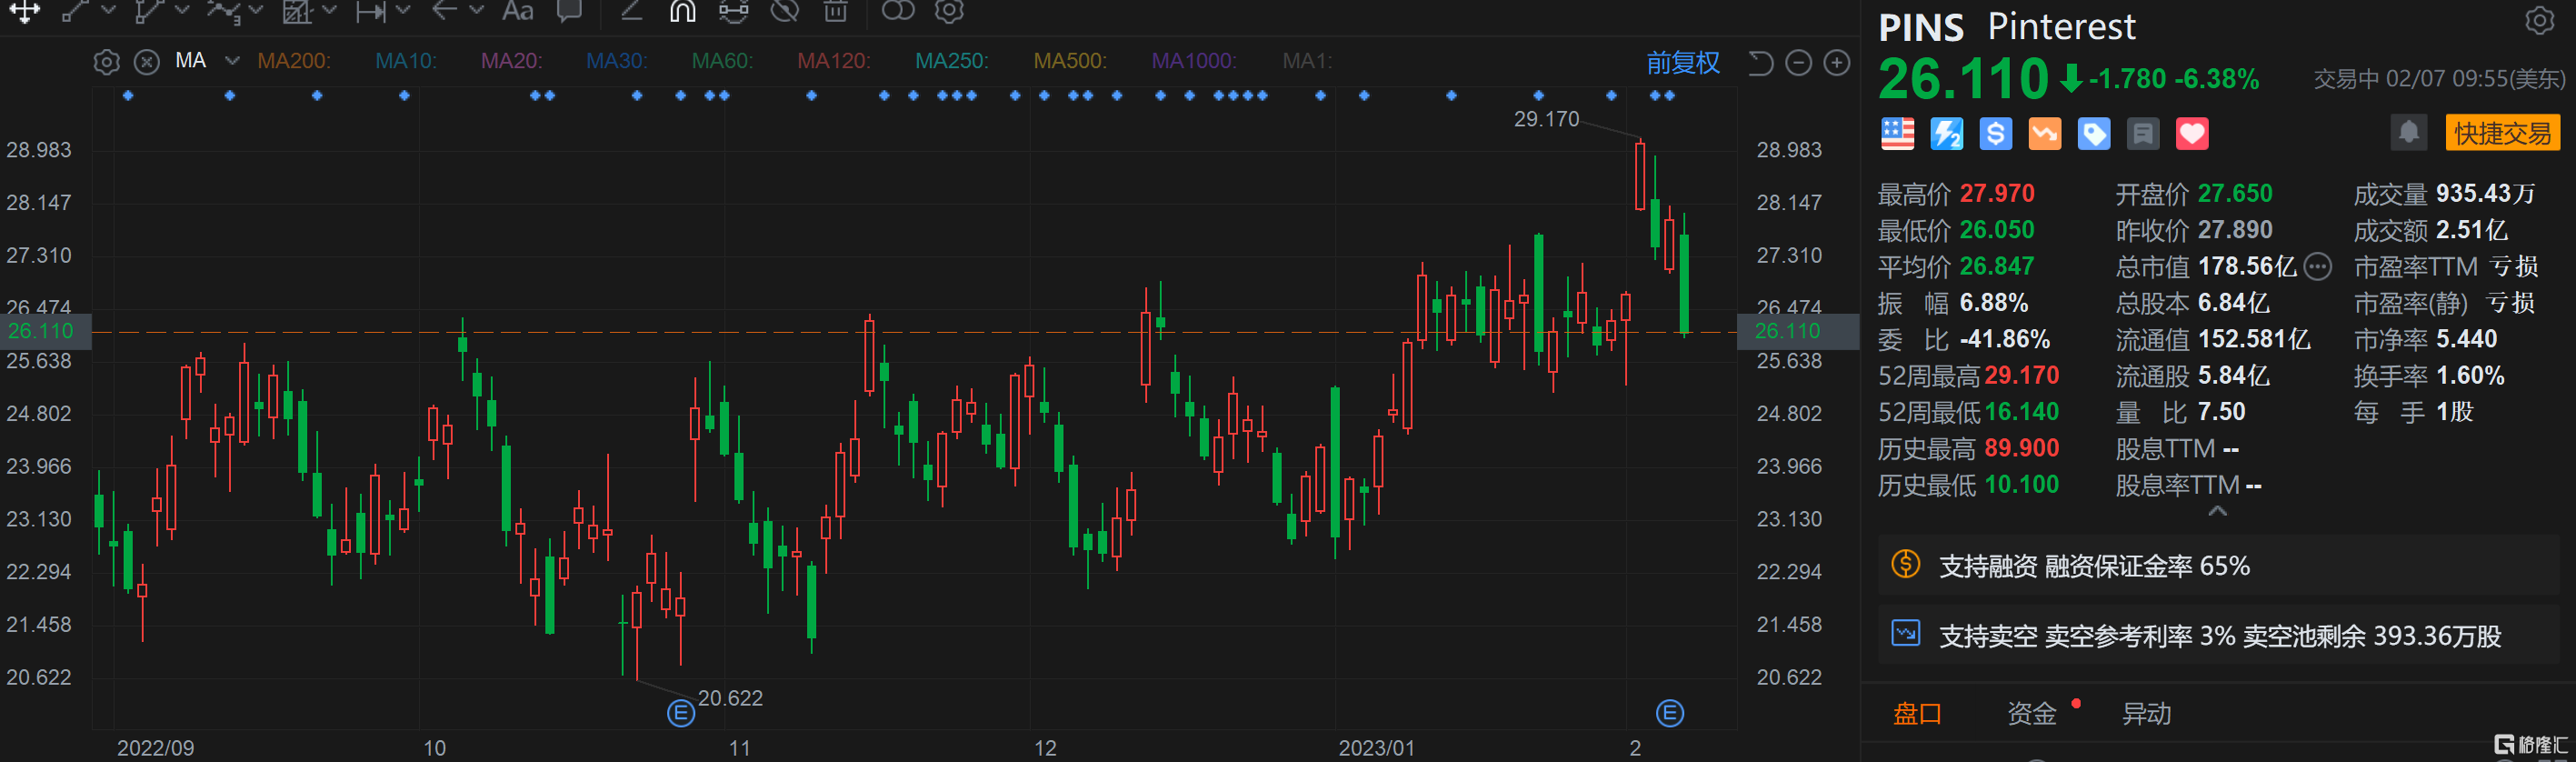Select the trend line drawing tool
2576x762 pixels.
pyautogui.click(x=75, y=11)
